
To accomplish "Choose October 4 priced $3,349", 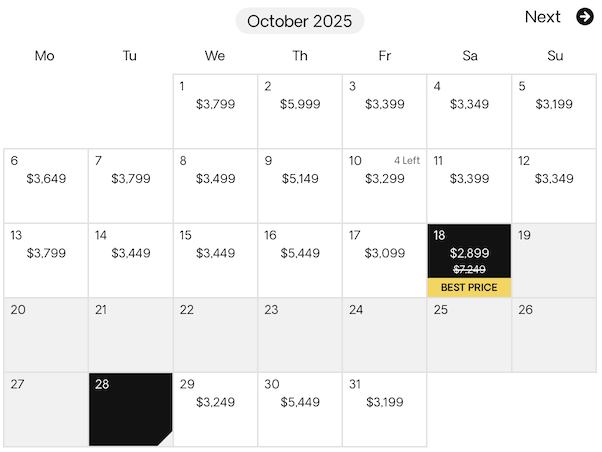I will pyautogui.click(x=469, y=111).
